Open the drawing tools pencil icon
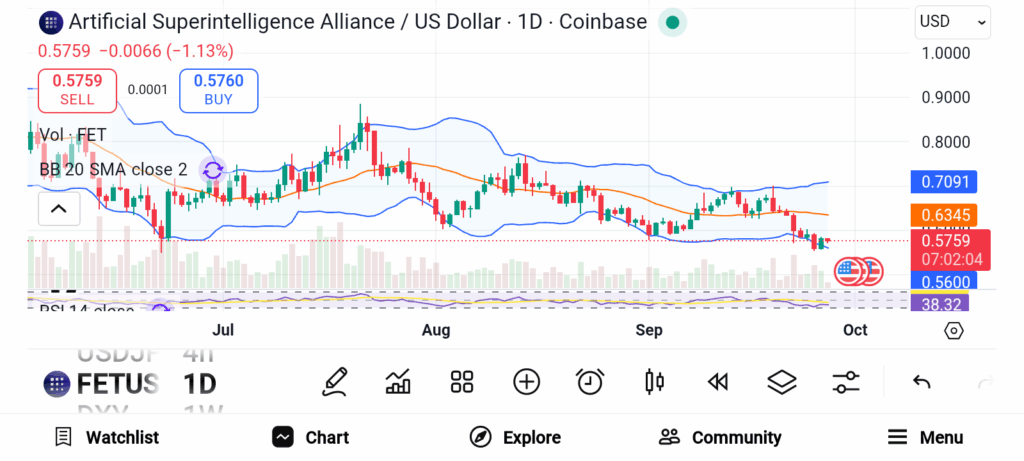The width and height of the screenshot is (1024, 461). click(x=336, y=381)
